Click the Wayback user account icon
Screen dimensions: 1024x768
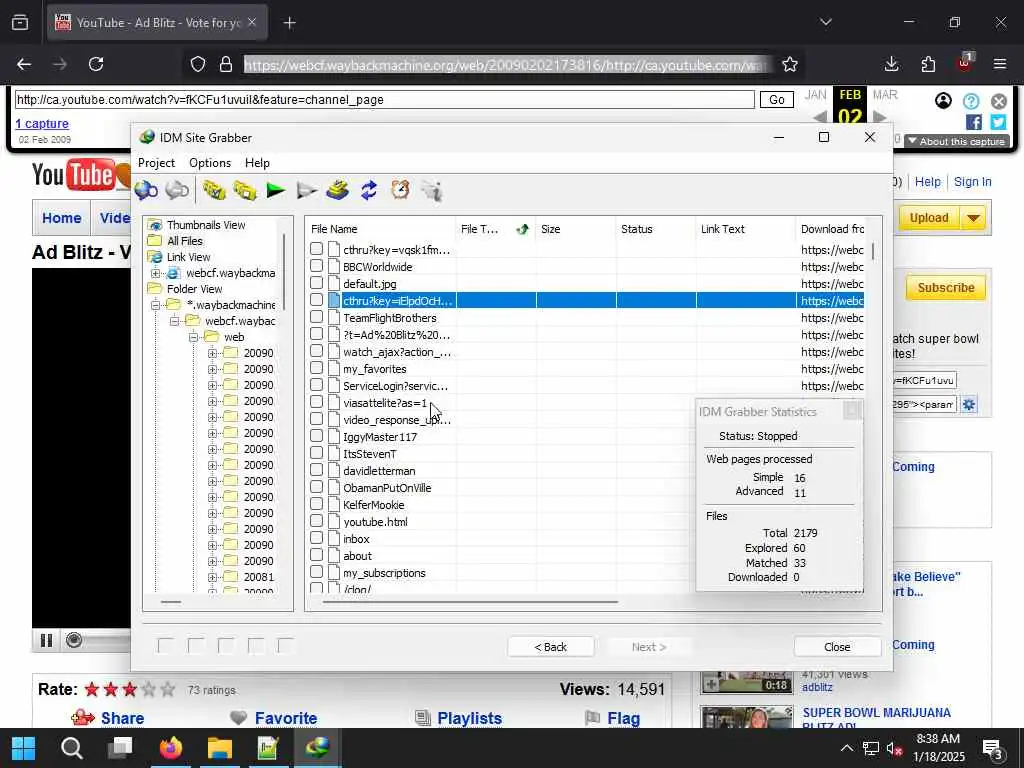pyautogui.click(x=943, y=101)
